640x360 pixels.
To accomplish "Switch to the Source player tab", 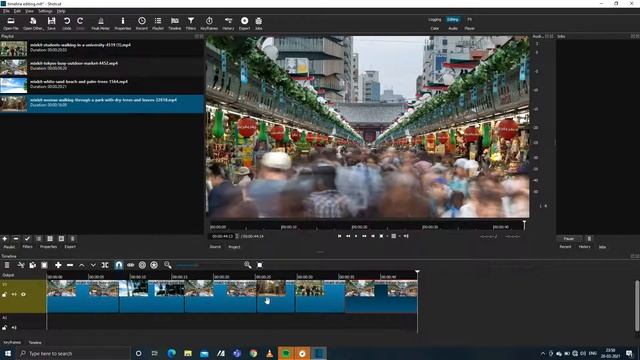I will point(215,247).
